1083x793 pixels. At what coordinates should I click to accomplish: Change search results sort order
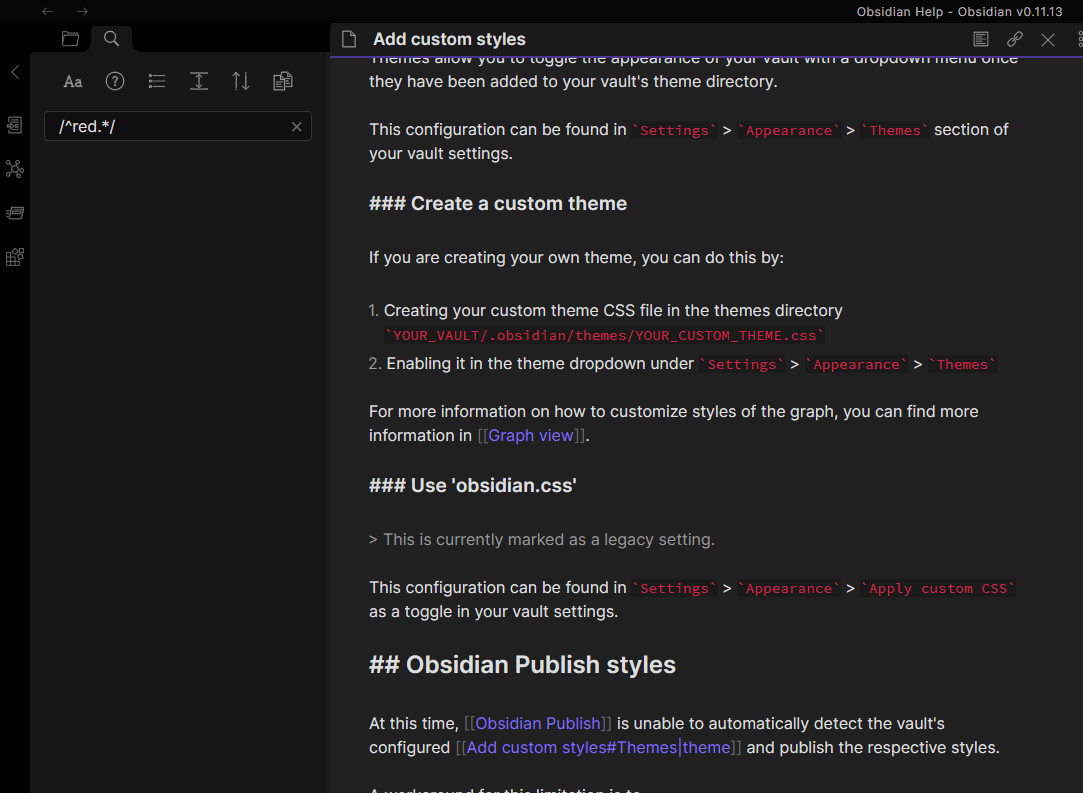click(241, 82)
